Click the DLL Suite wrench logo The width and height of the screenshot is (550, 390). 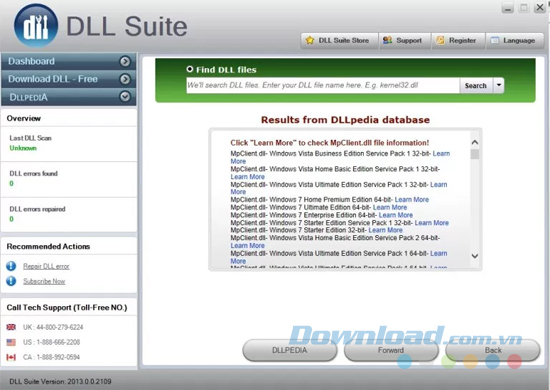point(36,26)
